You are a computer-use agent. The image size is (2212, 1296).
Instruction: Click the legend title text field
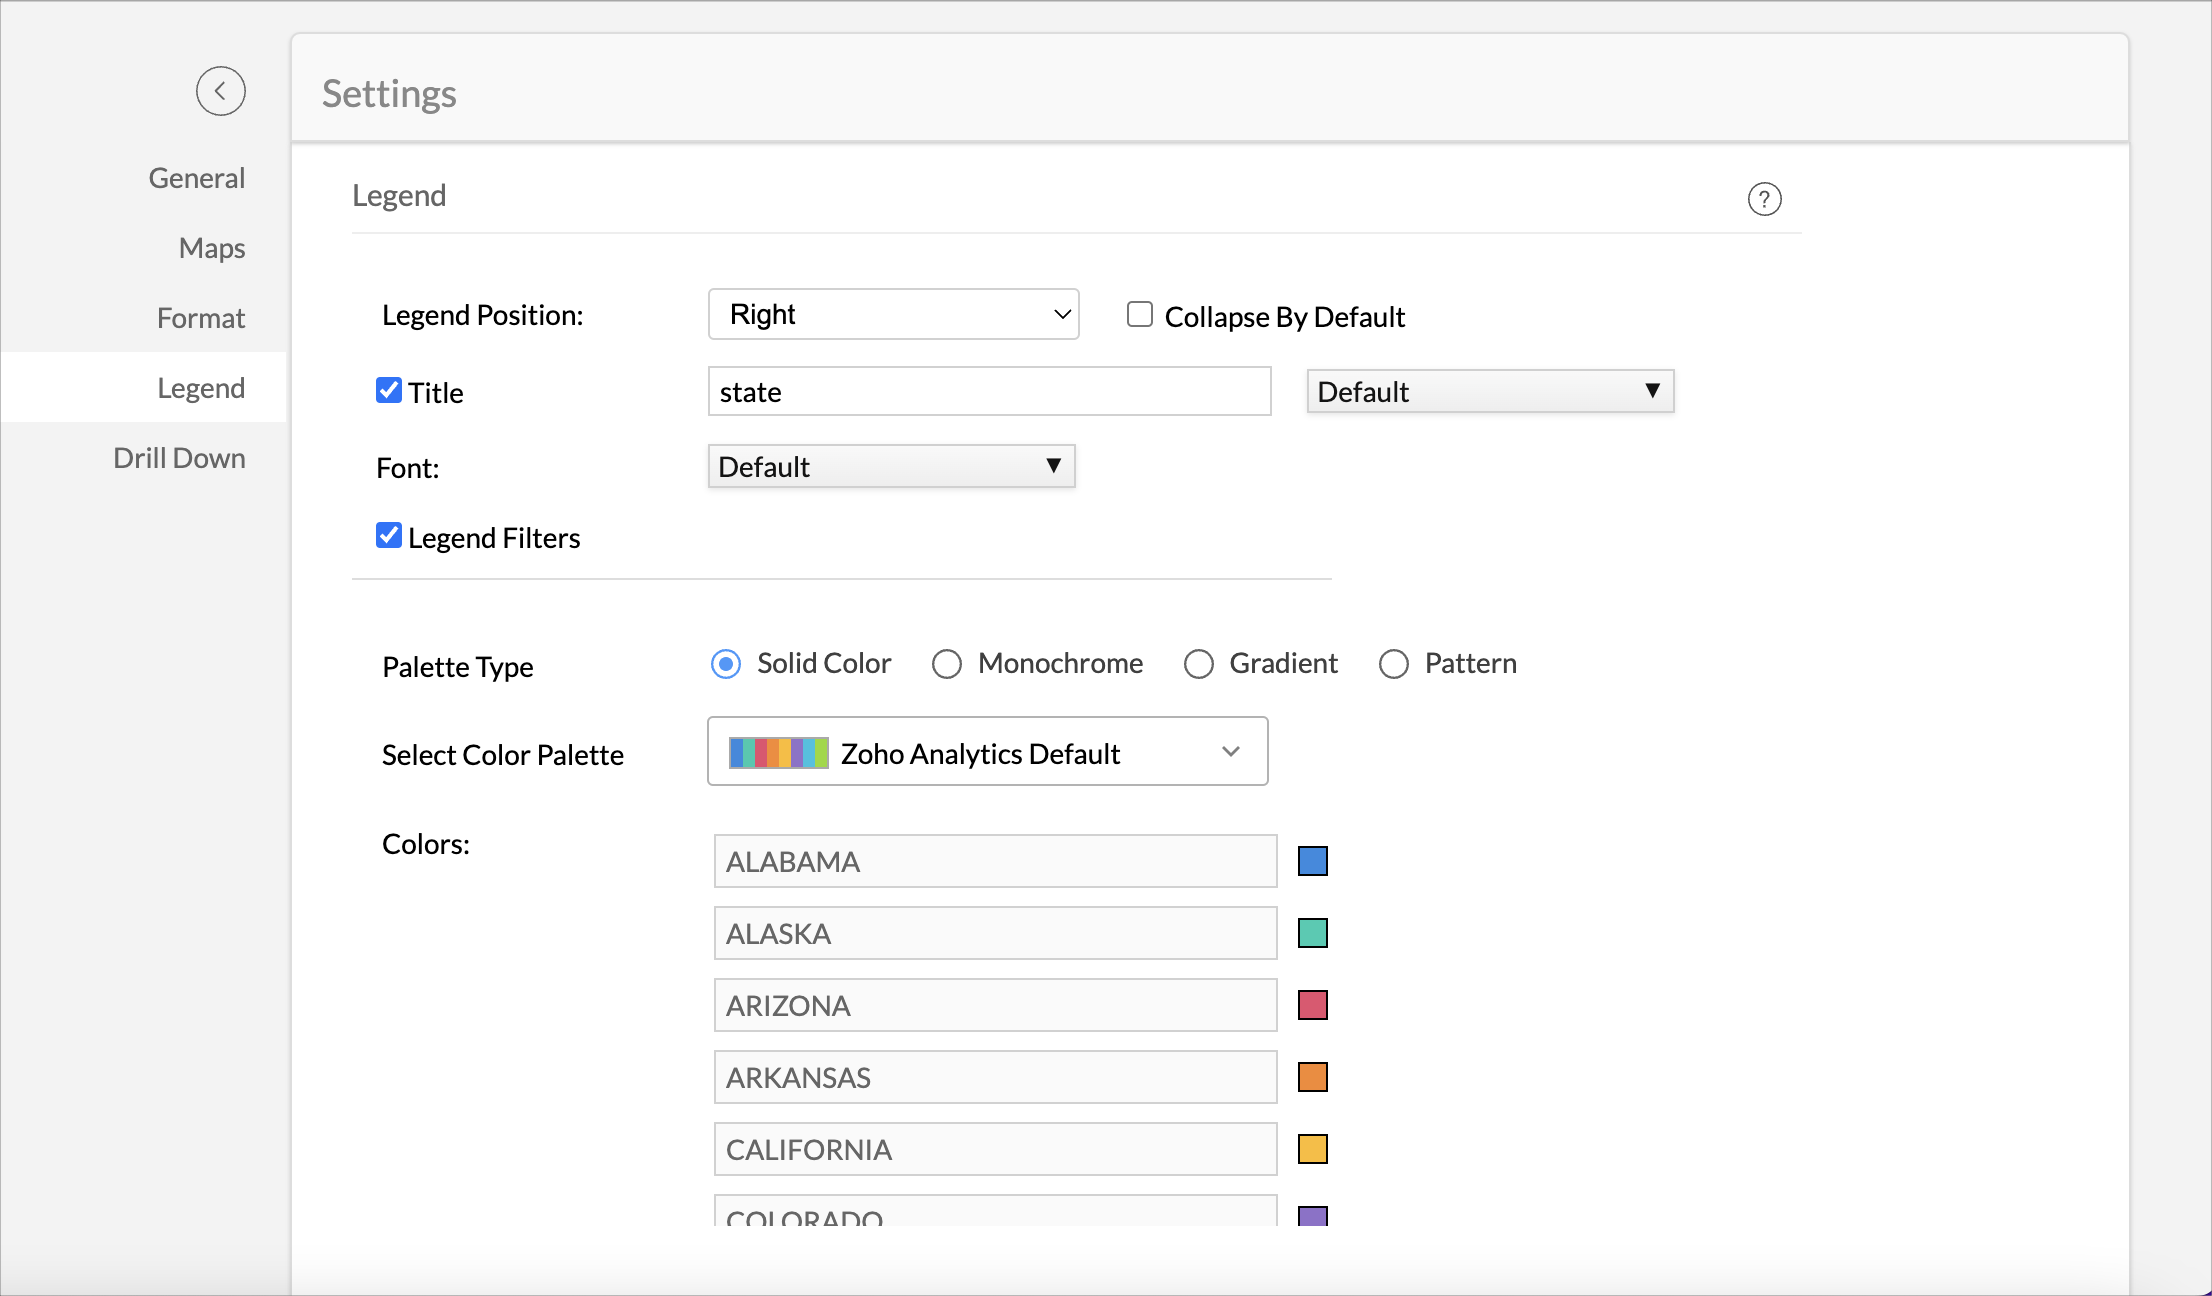click(x=989, y=392)
